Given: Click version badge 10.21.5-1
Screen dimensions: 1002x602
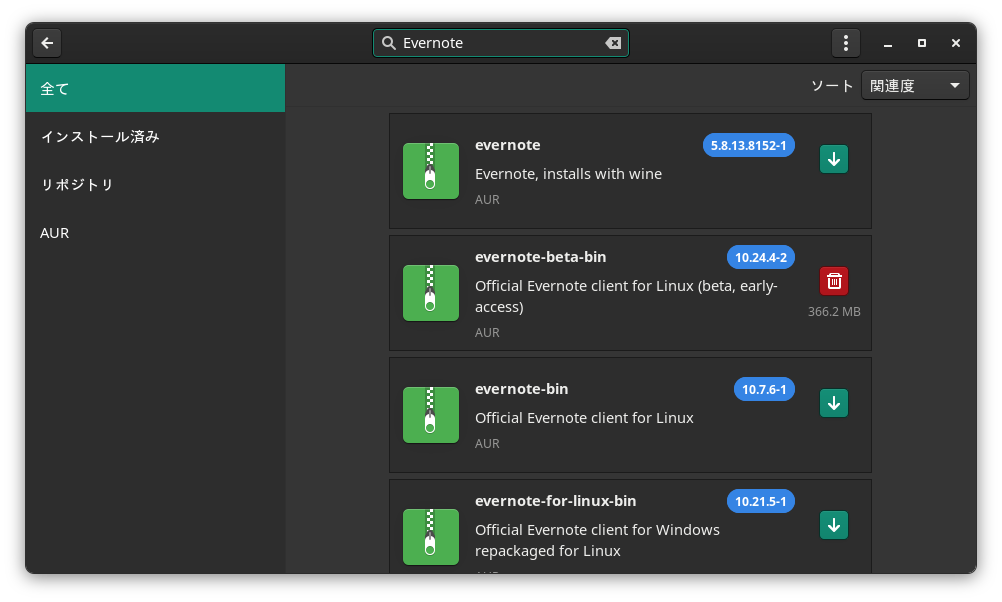Looking at the screenshot, I should click(760, 501).
